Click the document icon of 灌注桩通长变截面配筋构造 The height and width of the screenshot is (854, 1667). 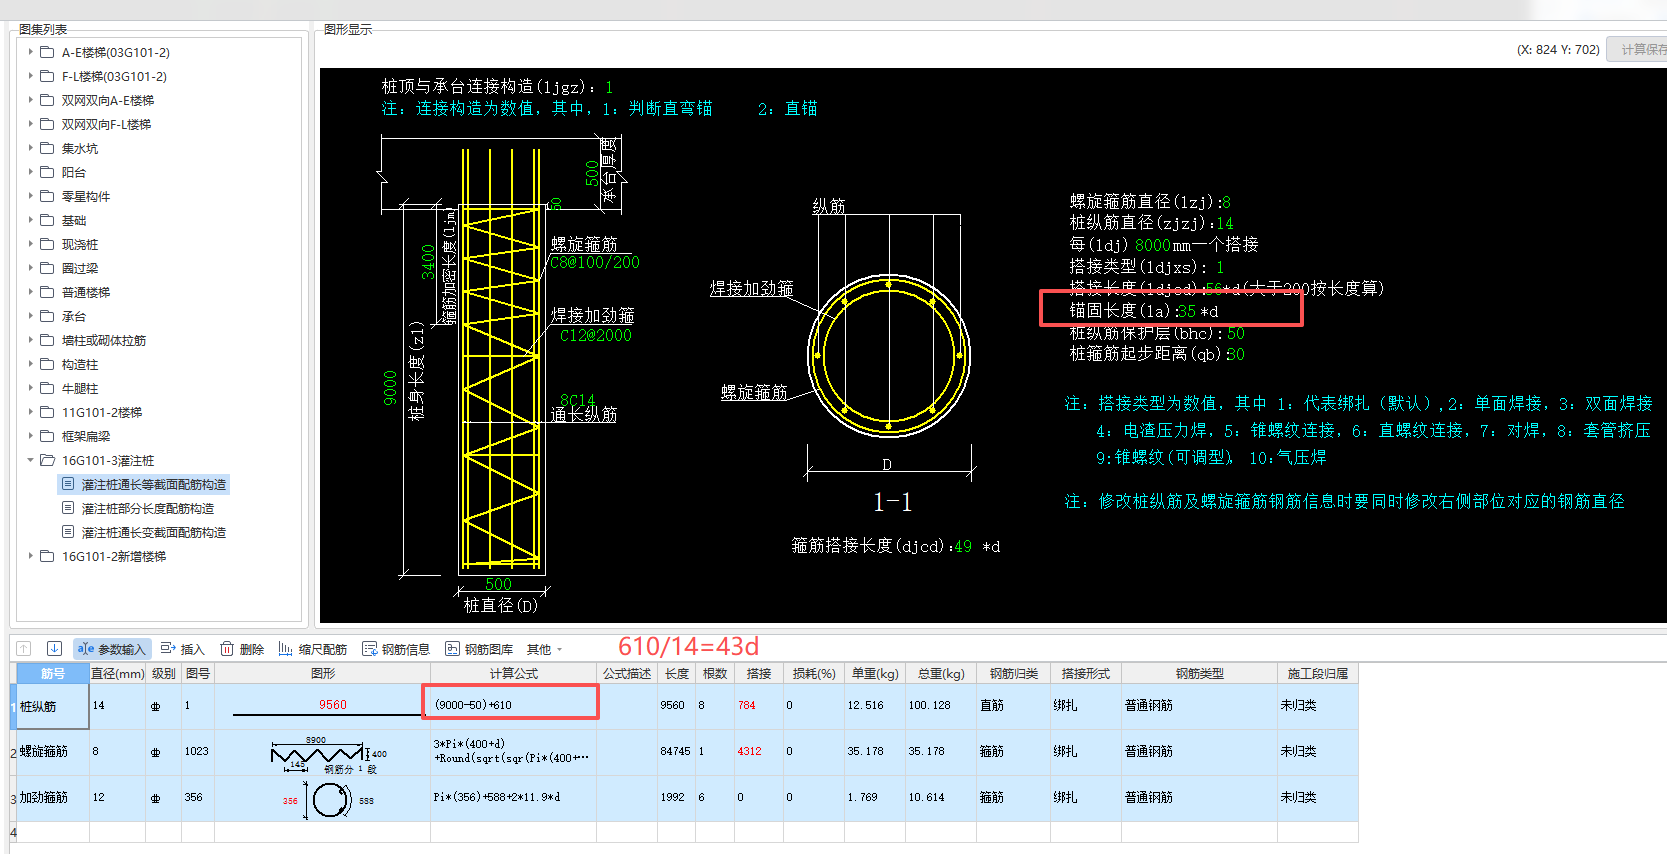point(68,532)
